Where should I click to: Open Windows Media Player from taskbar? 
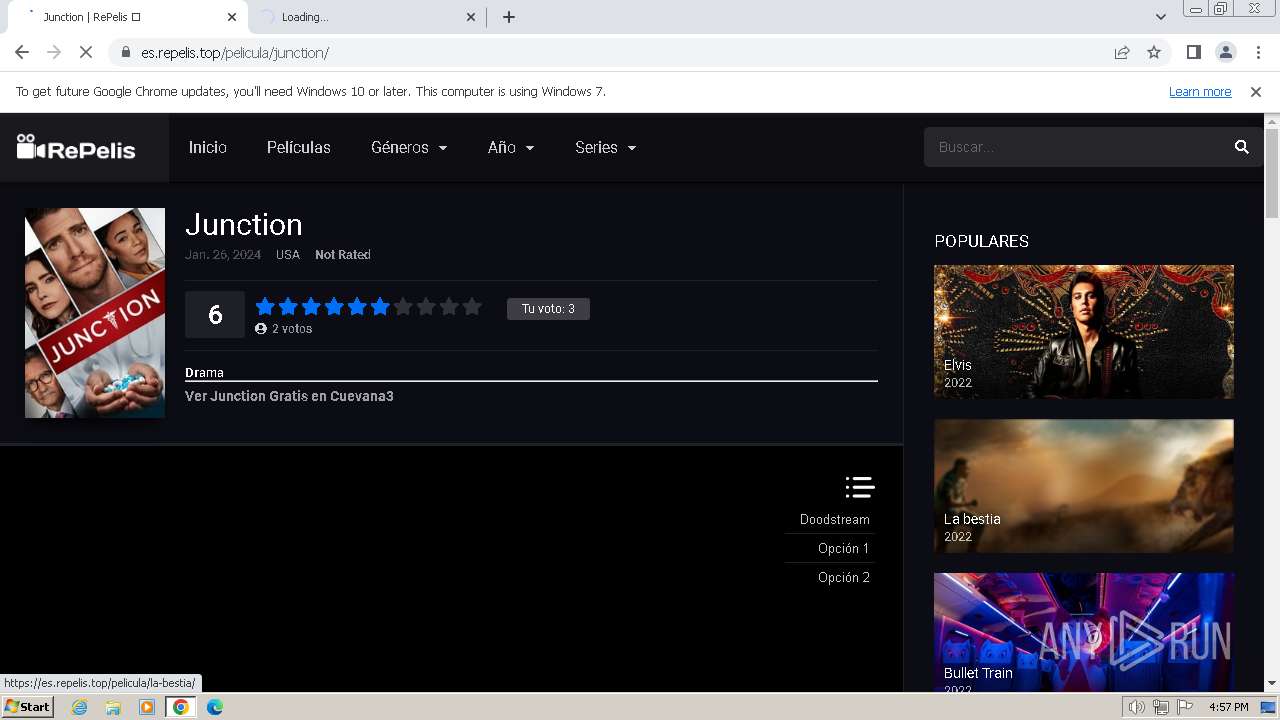click(147, 707)
